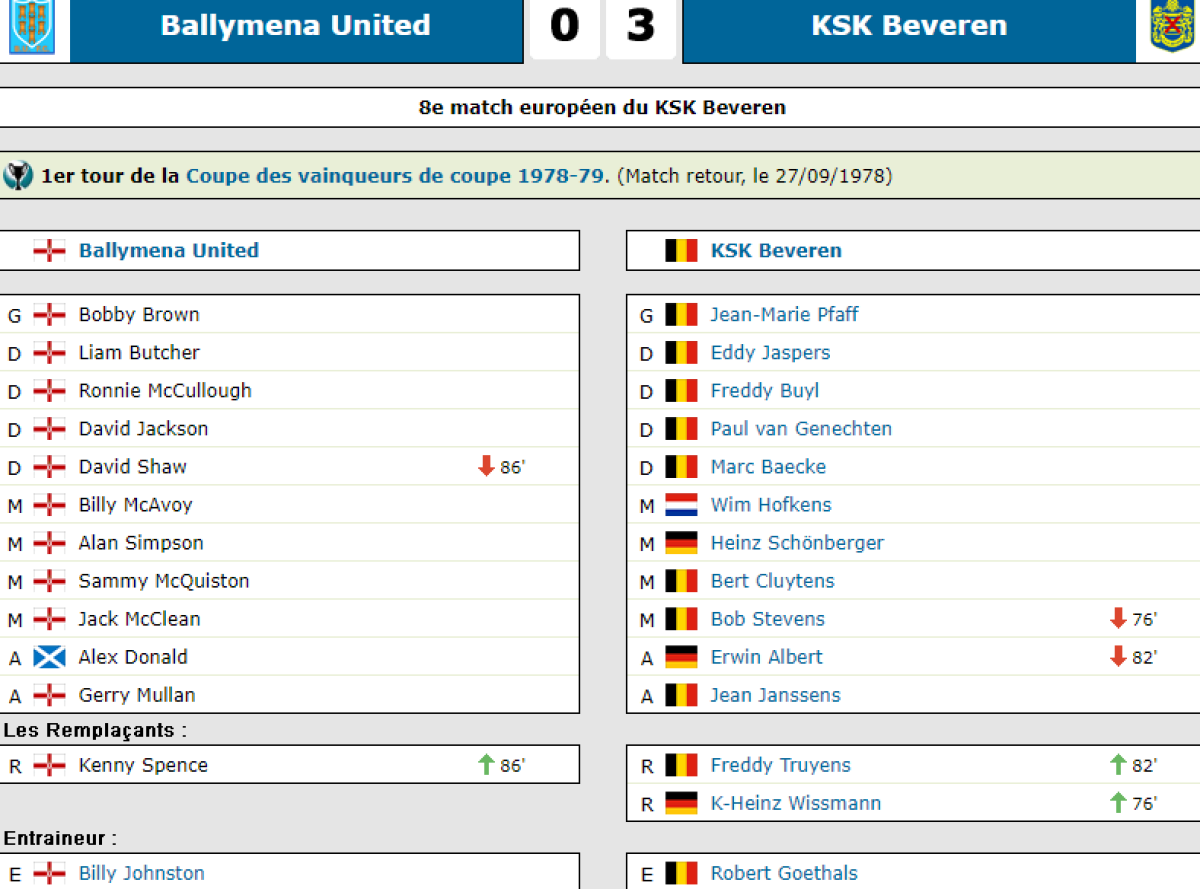1200x889 pixels.
Task: Open Erwin Albert player profile
Action: [766, 657]
